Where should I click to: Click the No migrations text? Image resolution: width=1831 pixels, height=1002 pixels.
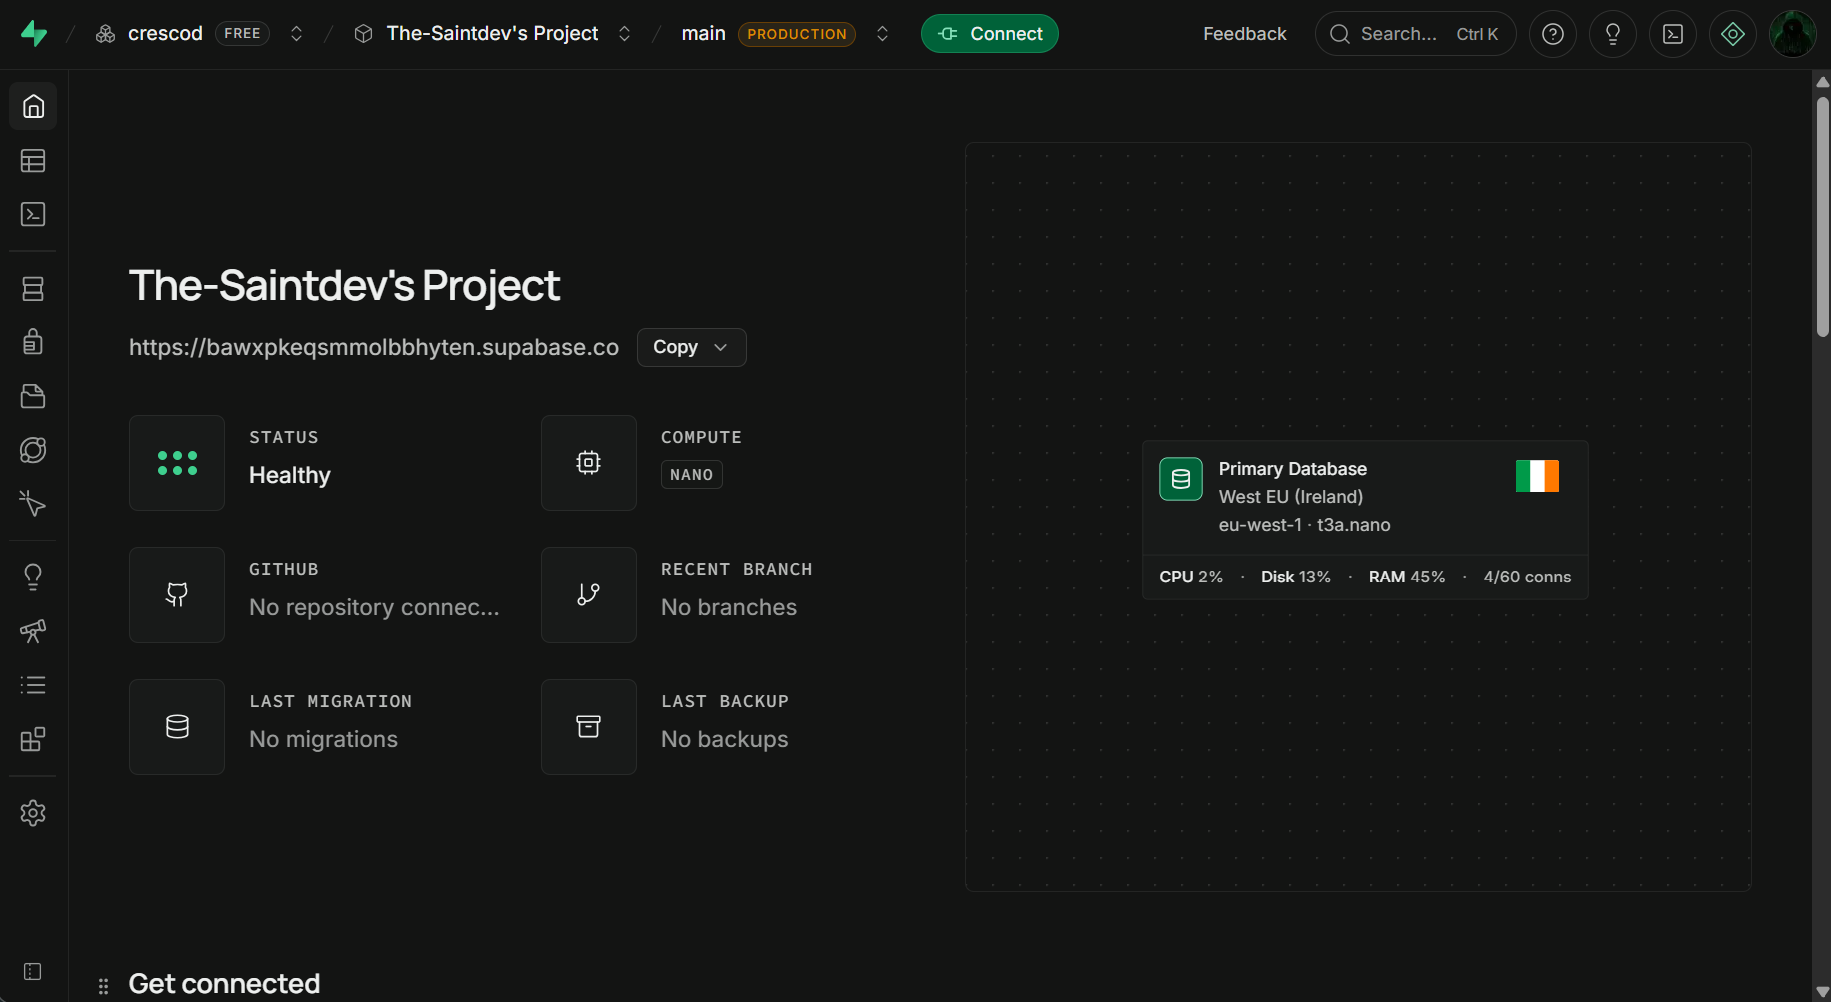click(324, 739)
